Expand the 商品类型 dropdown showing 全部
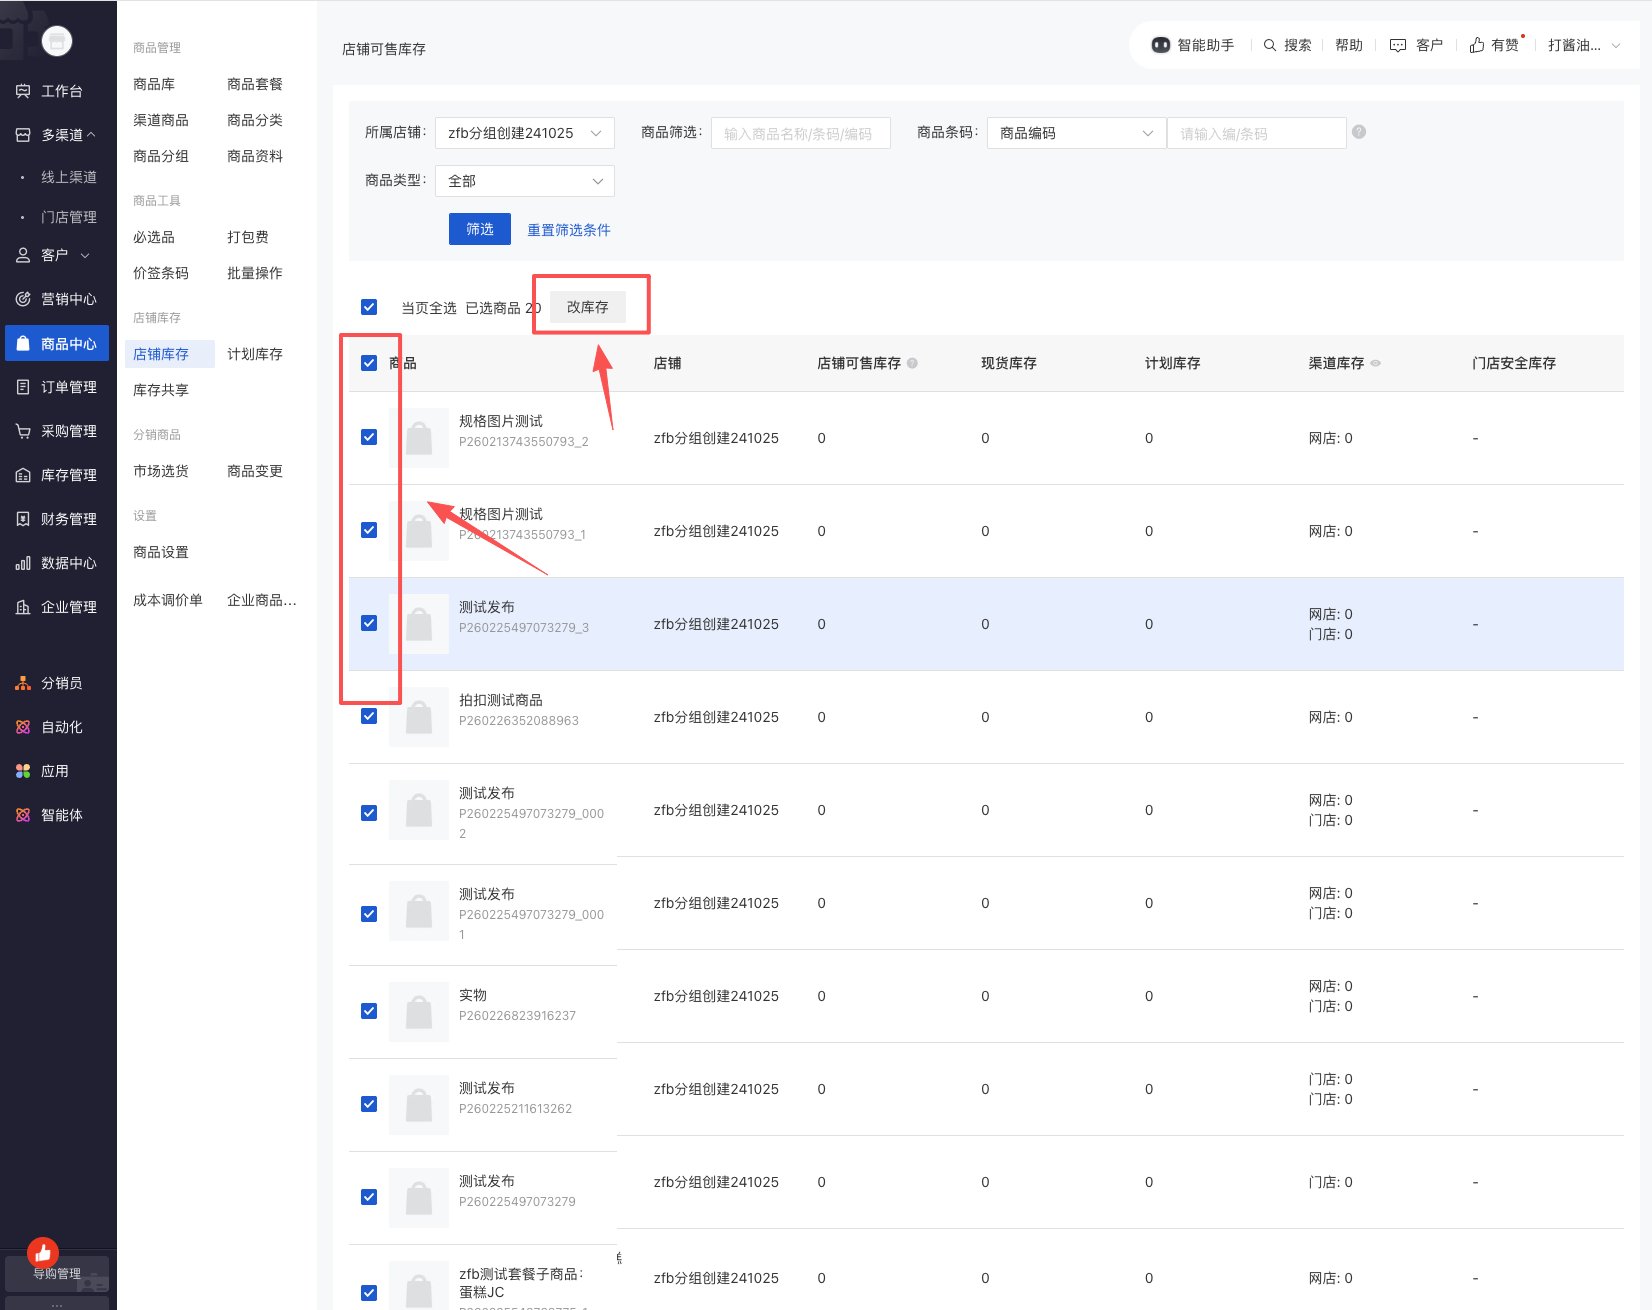 [x=524, y=181]
